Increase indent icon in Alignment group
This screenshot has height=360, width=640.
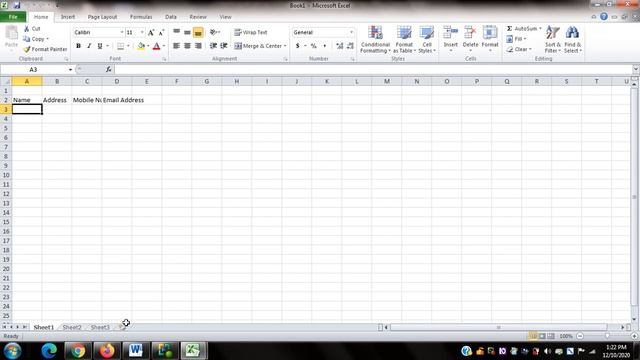(x=224, y=46)
